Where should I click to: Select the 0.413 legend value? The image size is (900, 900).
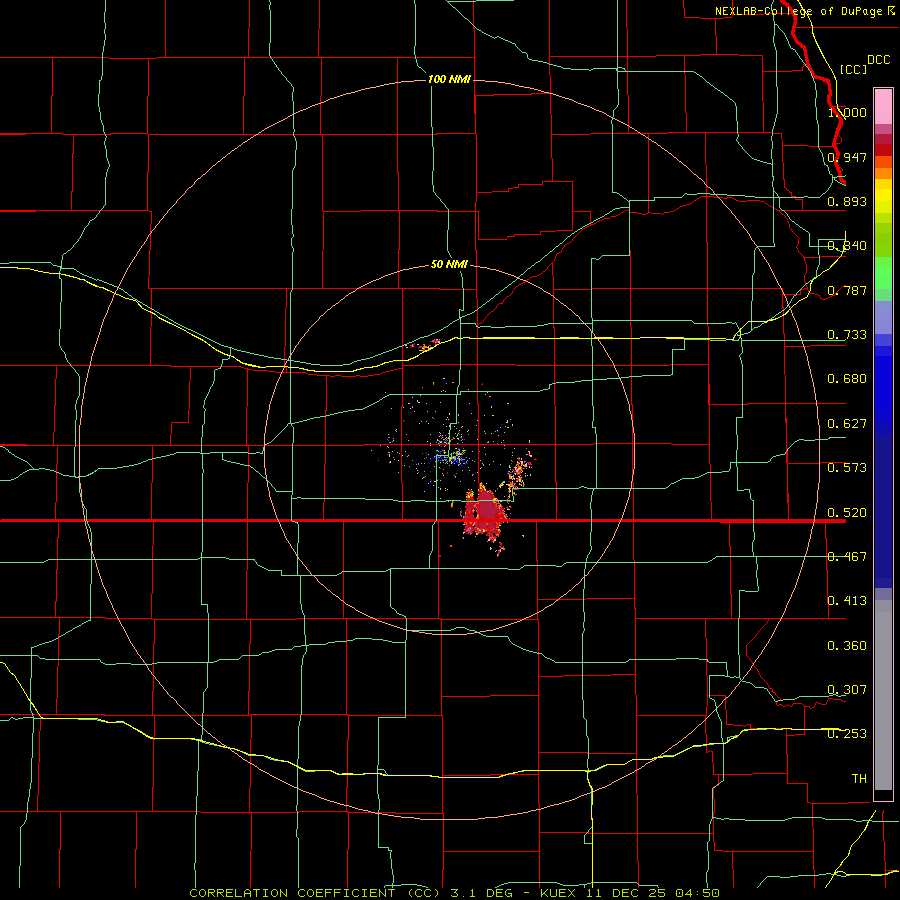point(847,601)
